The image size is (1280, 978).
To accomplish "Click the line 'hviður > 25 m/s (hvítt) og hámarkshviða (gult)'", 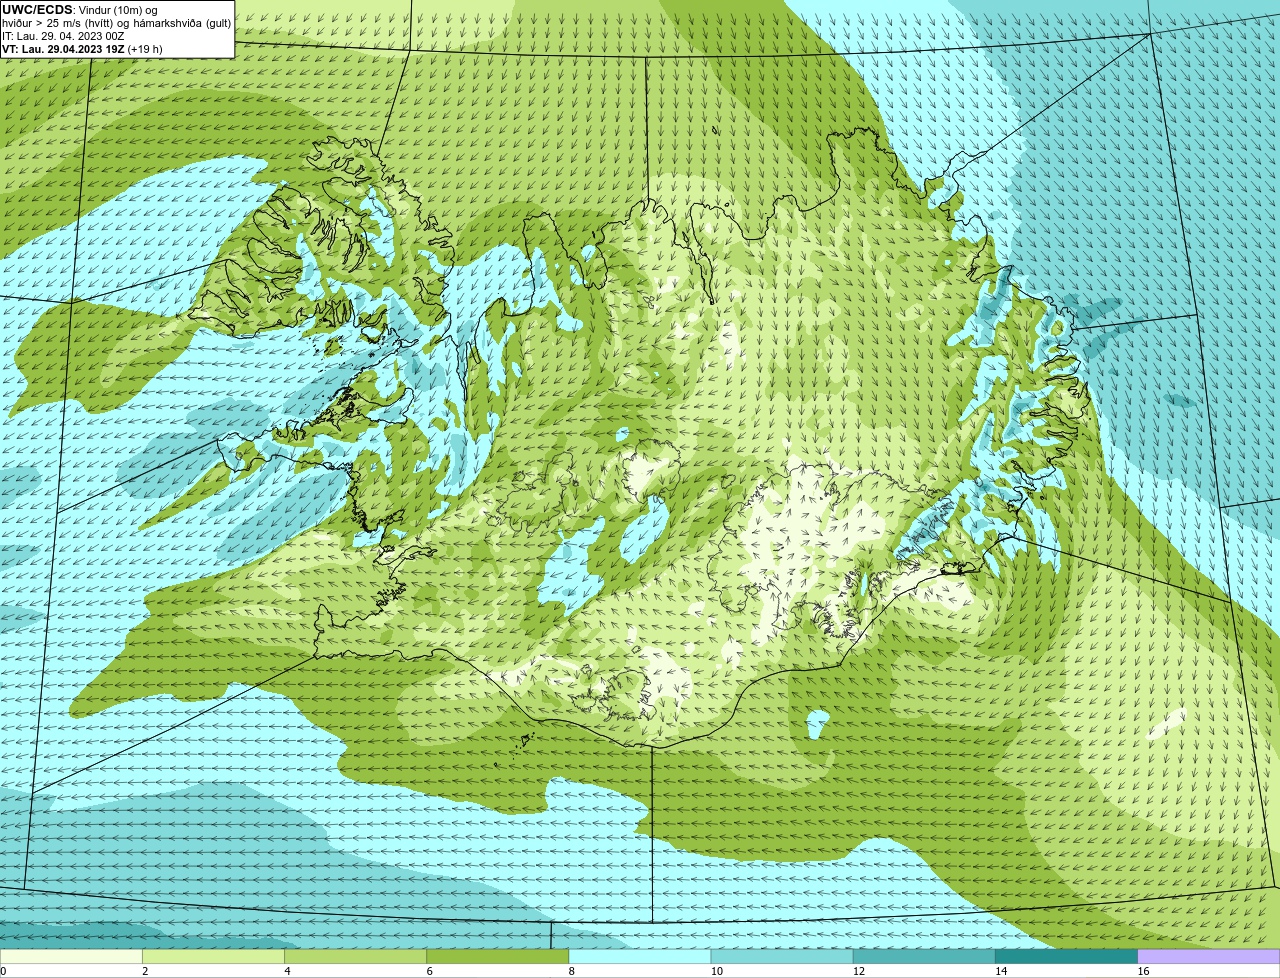I will pos(116,23).
